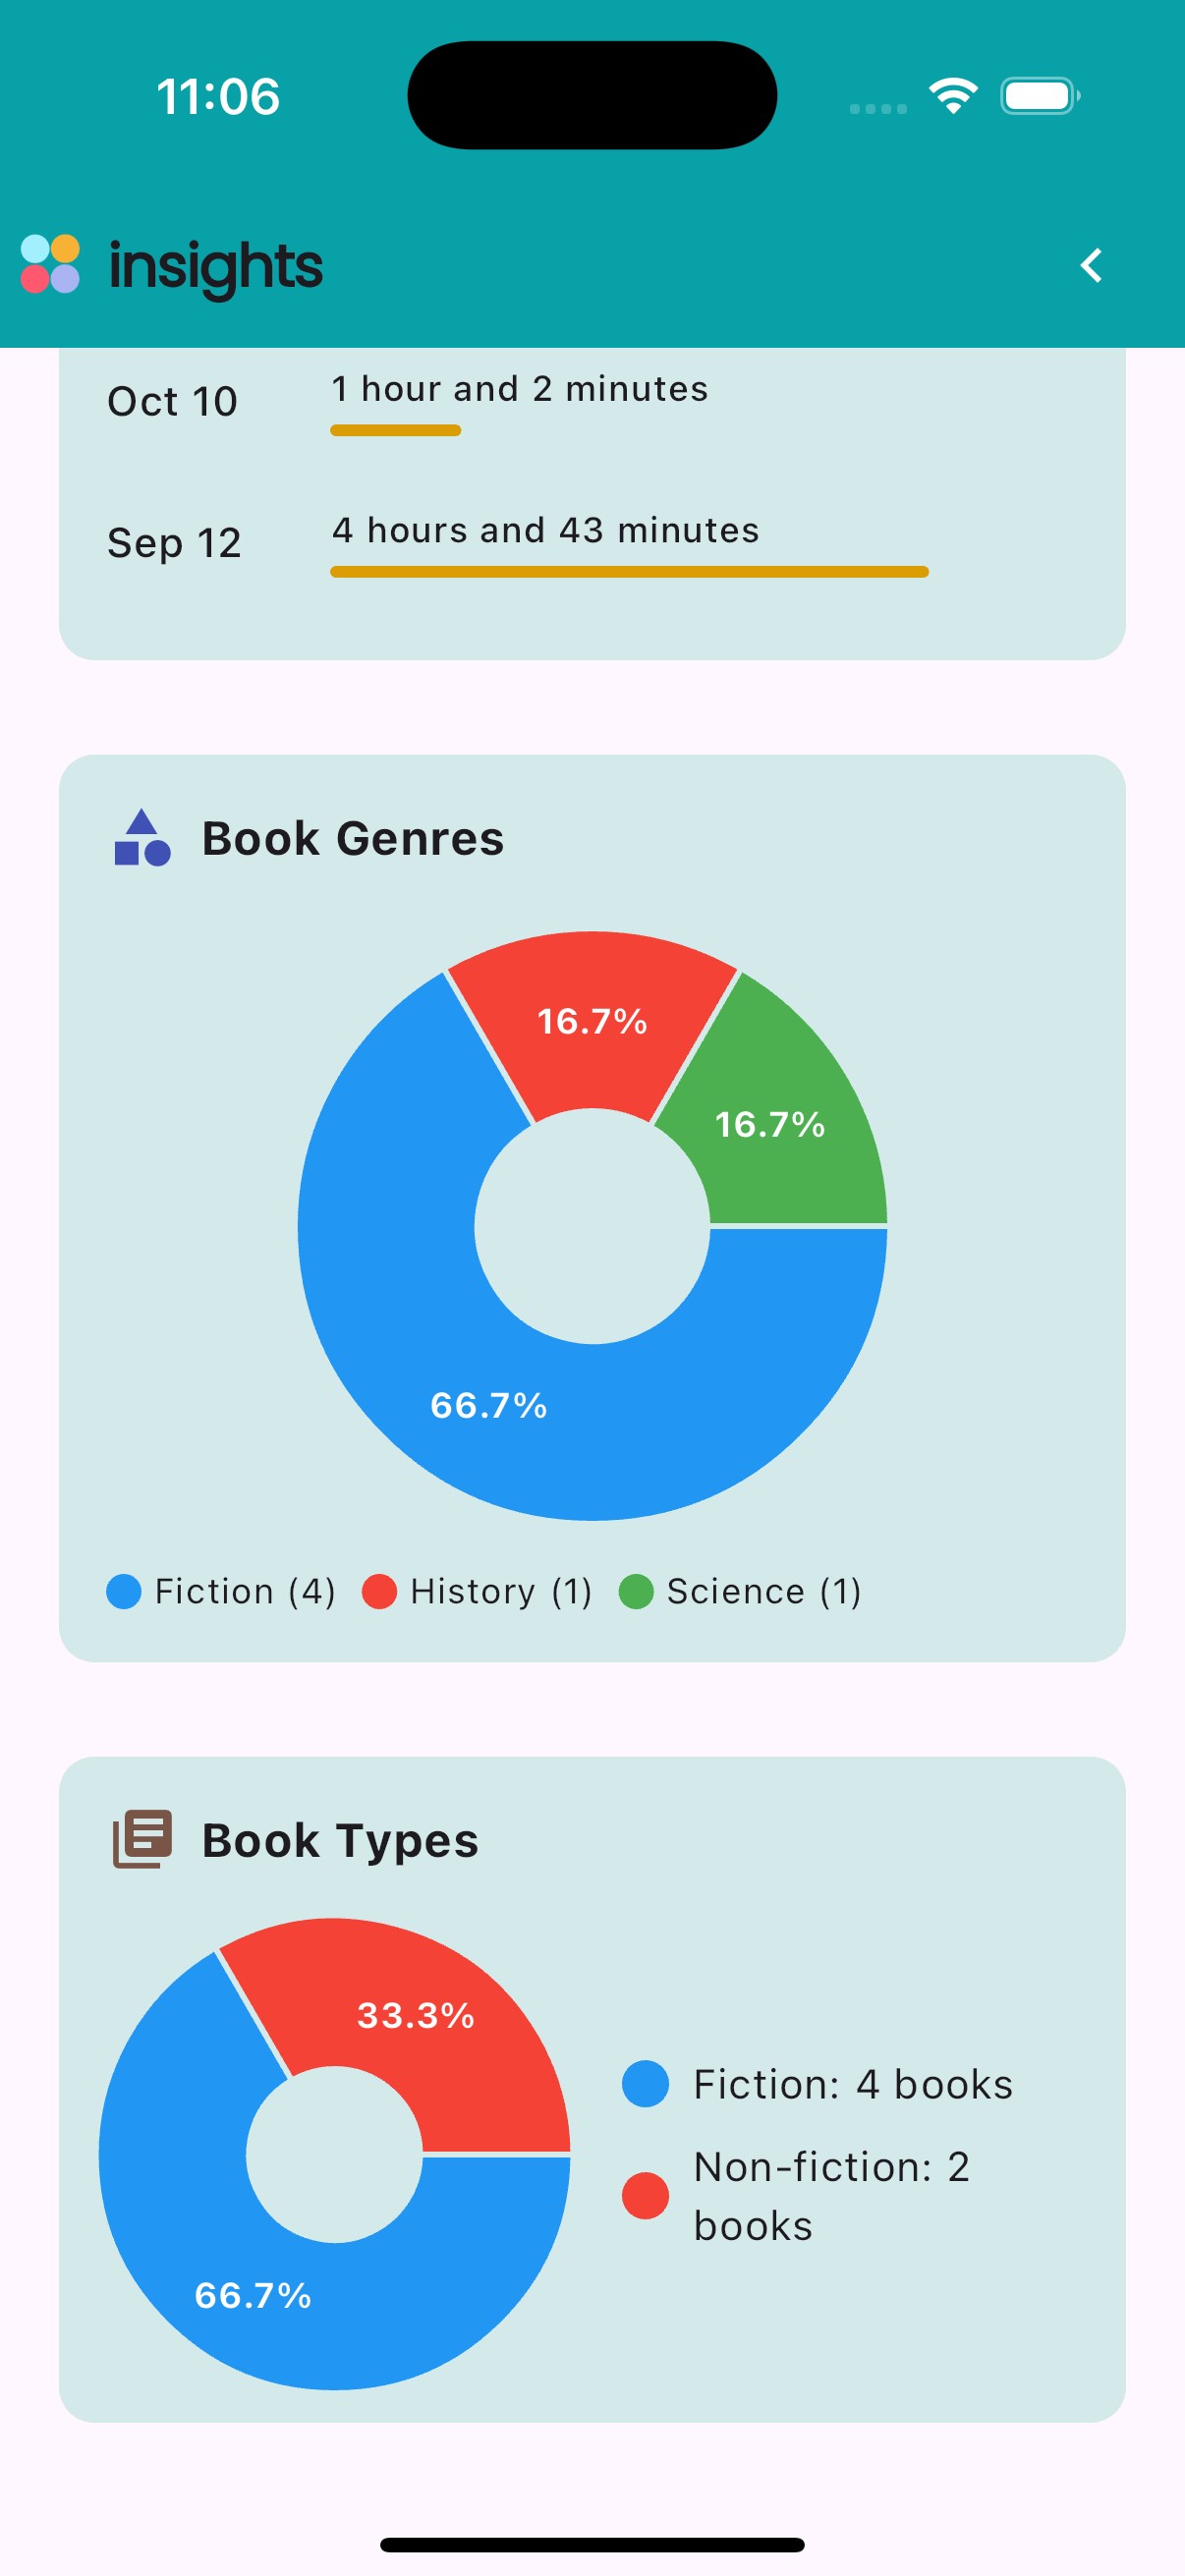Image resolution: width=1185 pixels, height=2576 pixels.
Task: Tap the Book Types library icon
Action: click(x=142, y=1838)
